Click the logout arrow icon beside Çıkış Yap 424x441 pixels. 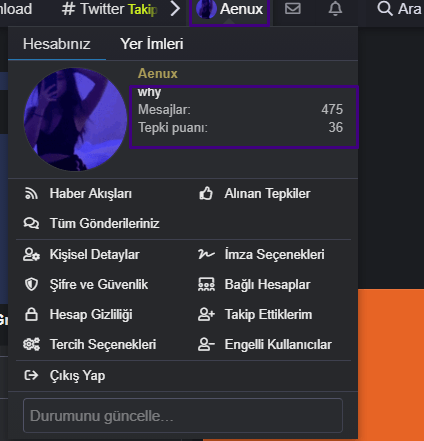point(31,375)
